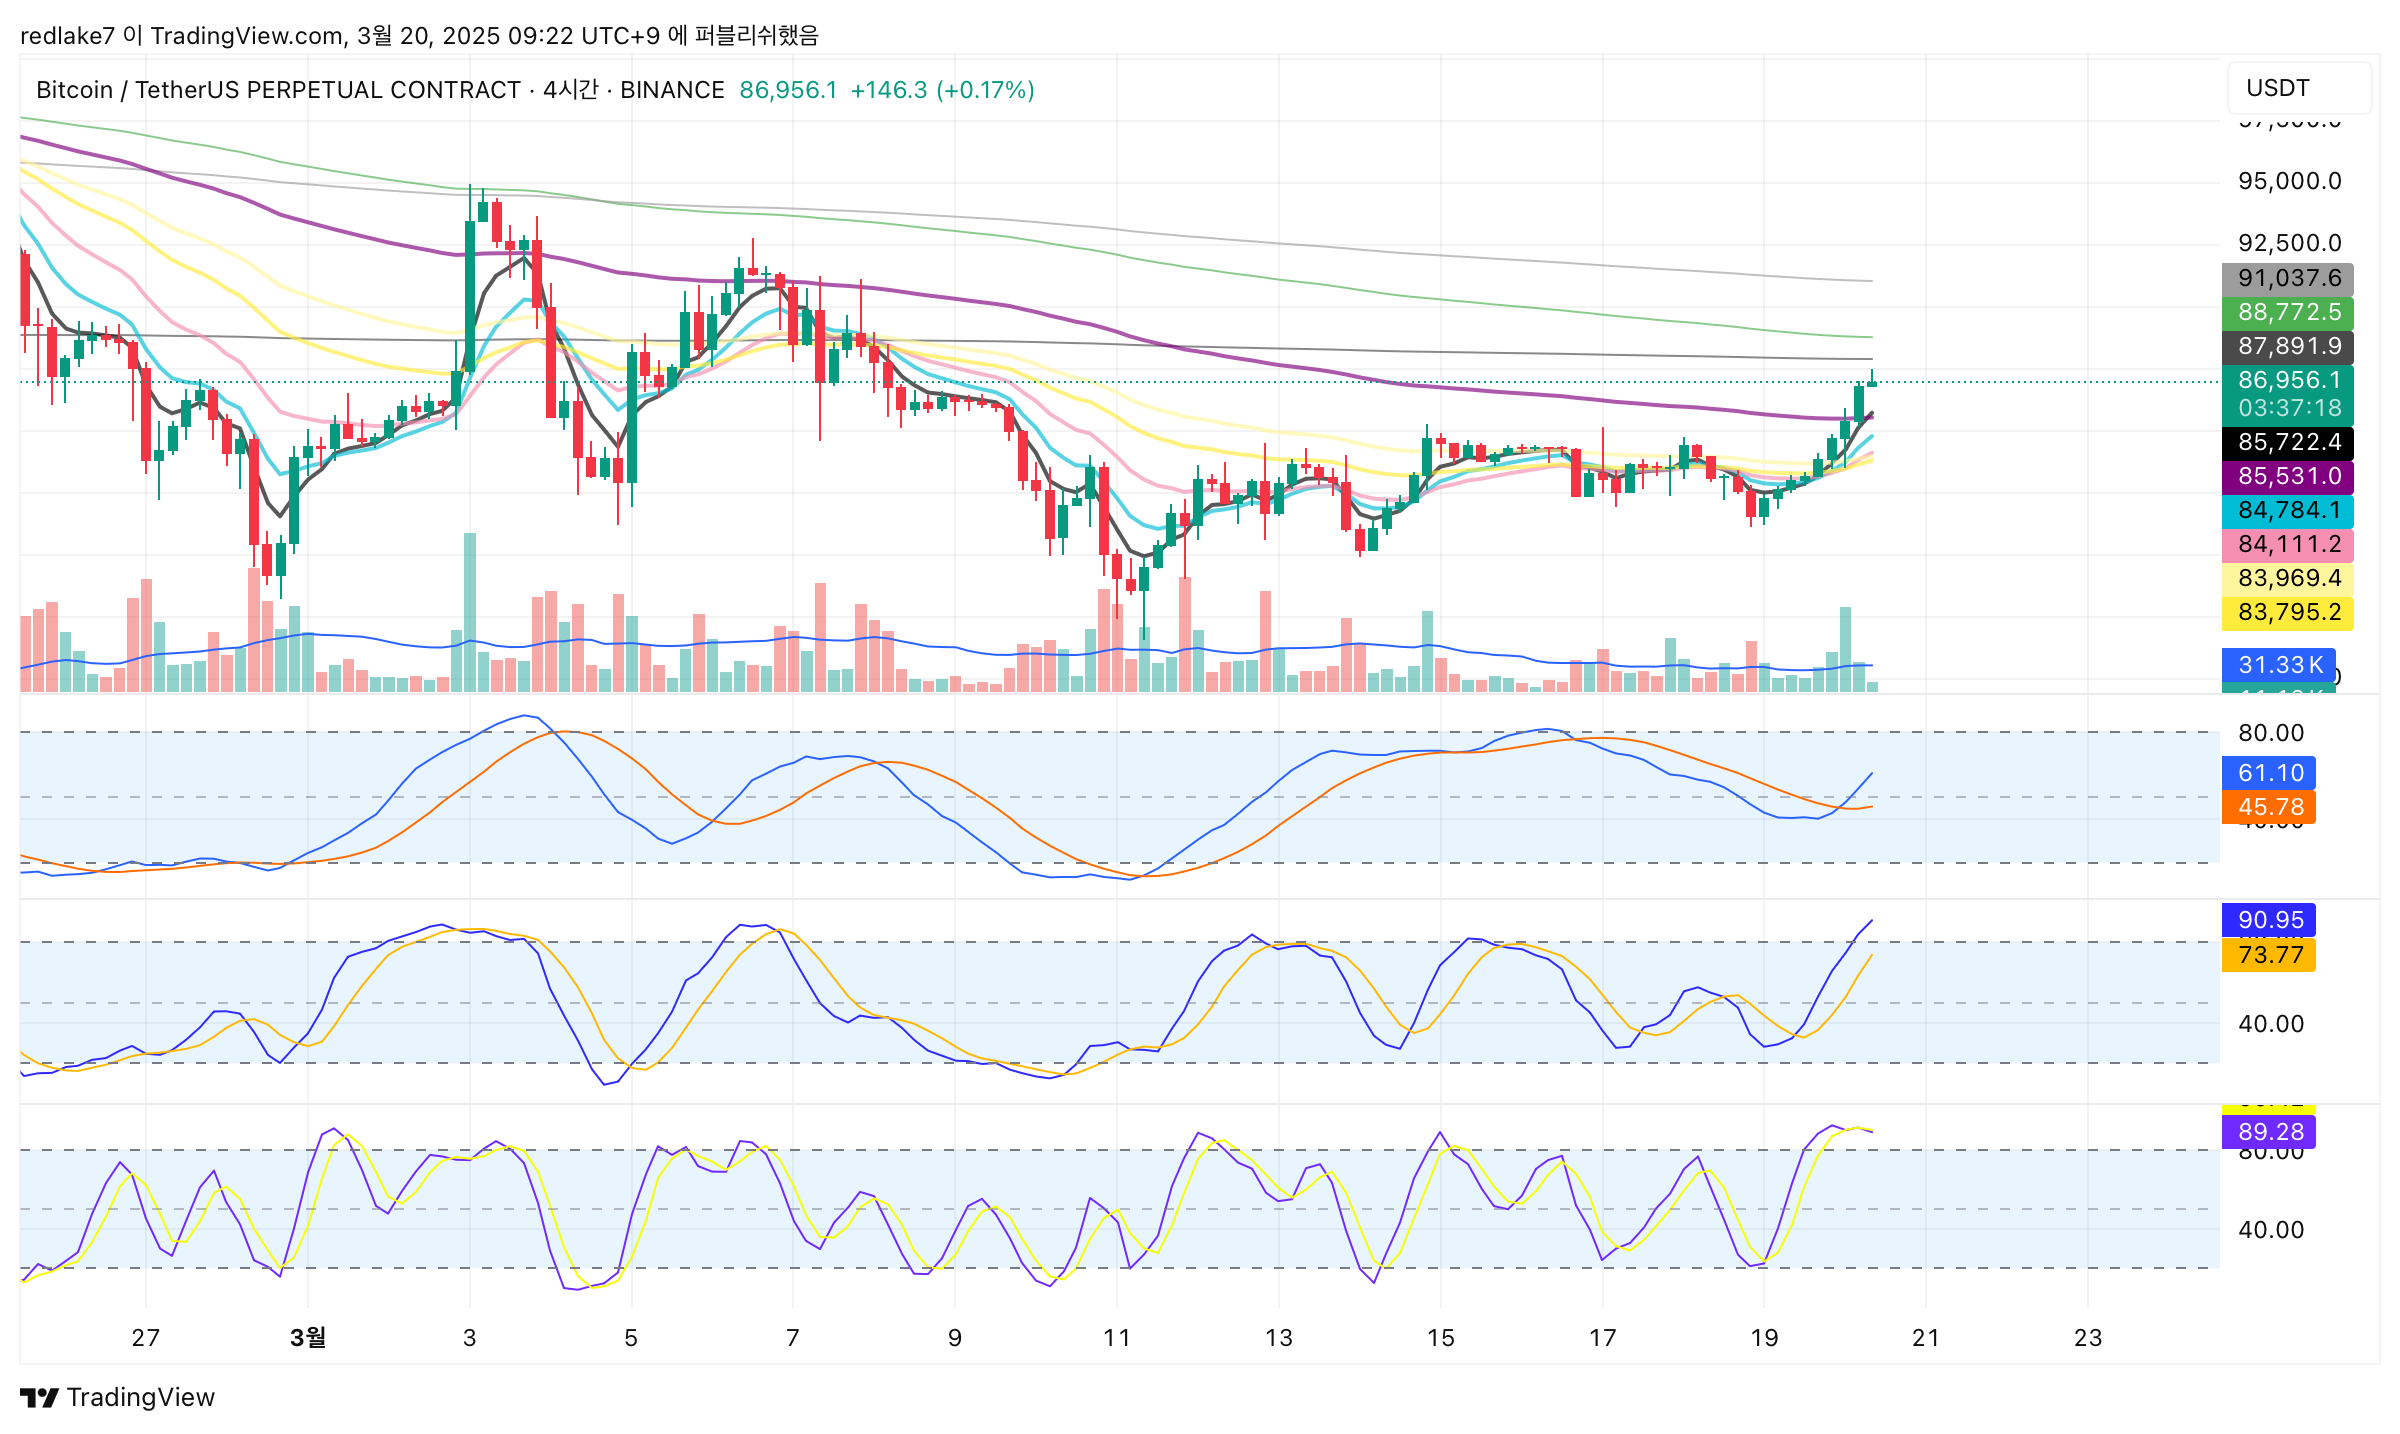Click the TradingView wordmark text at bottom
The image size is (2400, 1434).
coord(141,1397)
